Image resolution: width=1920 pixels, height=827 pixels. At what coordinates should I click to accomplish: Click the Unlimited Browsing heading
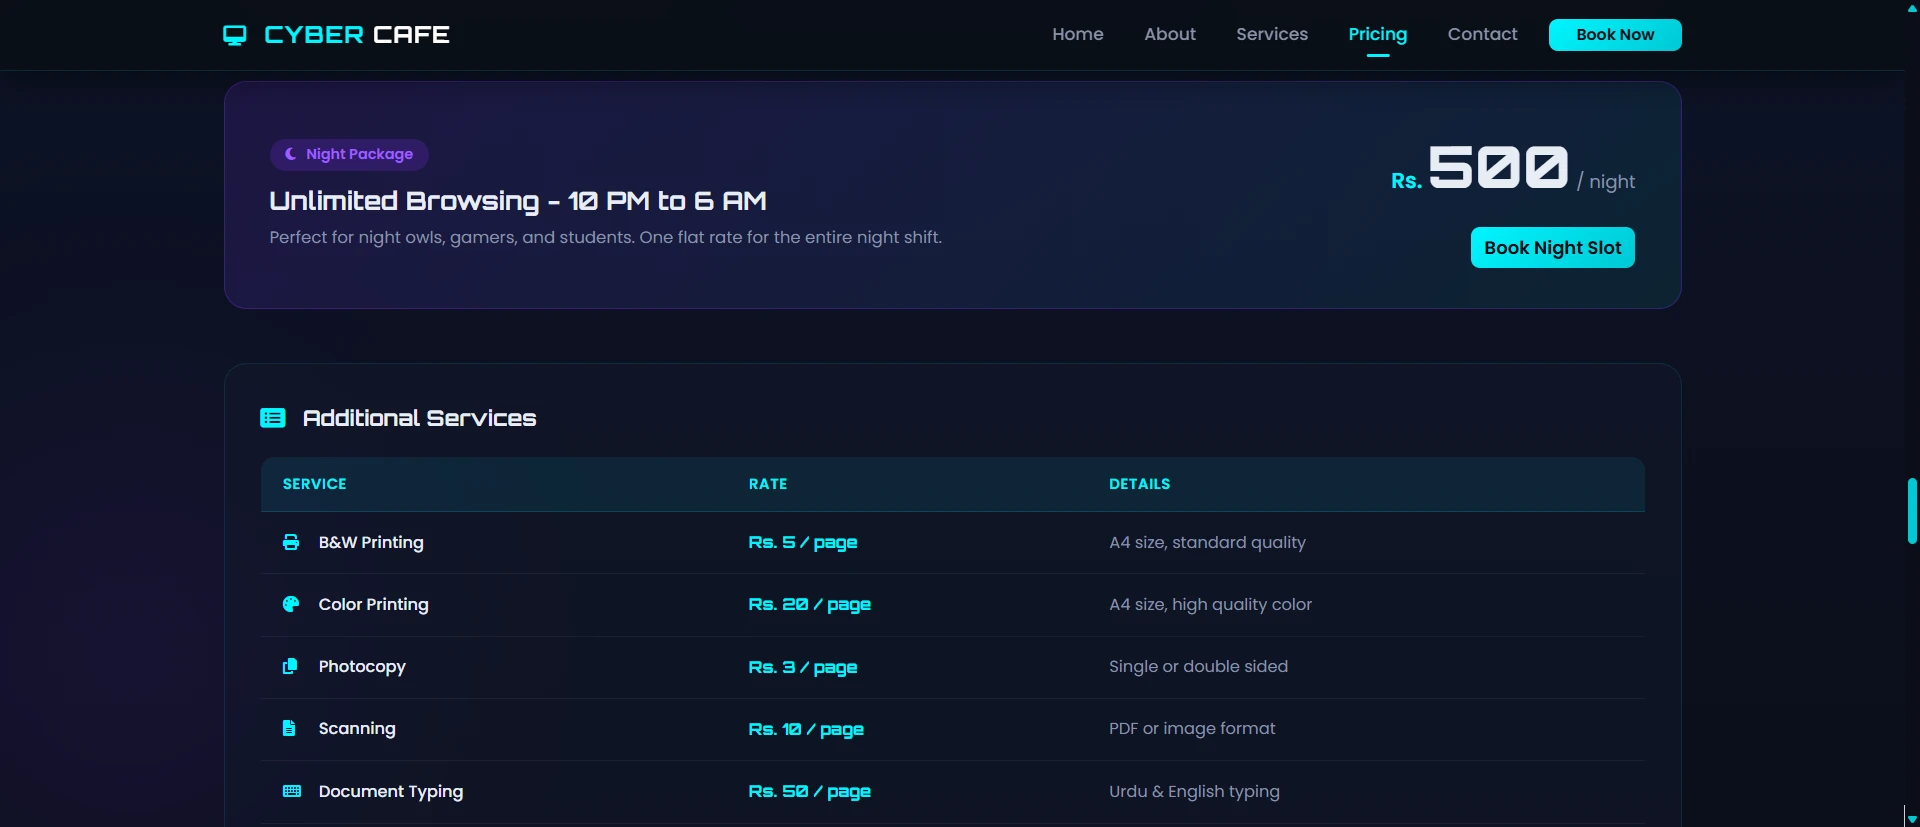tap(518, 201)
